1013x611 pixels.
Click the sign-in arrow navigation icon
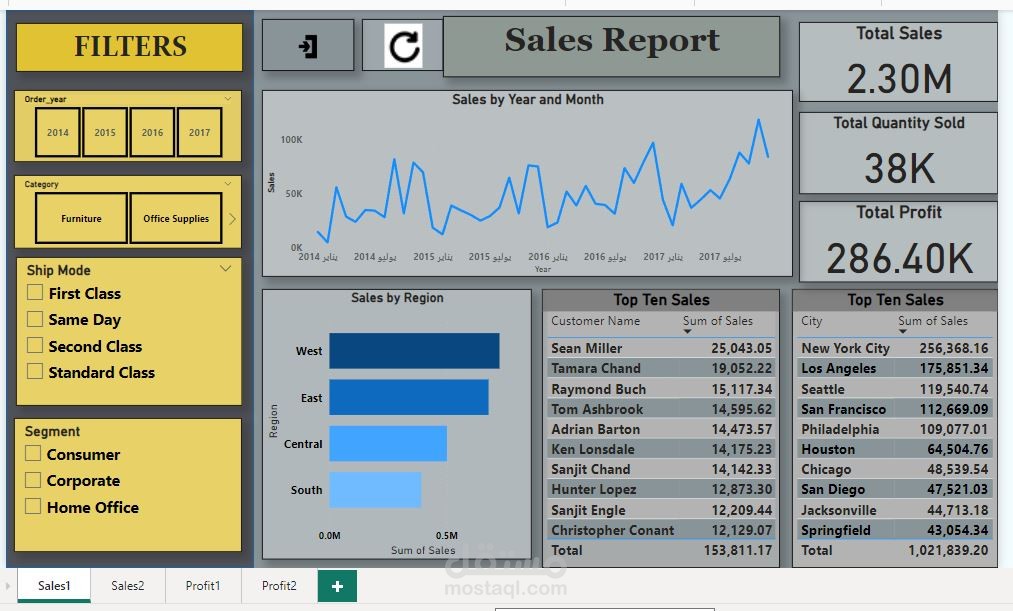click(x=308, y=47)
